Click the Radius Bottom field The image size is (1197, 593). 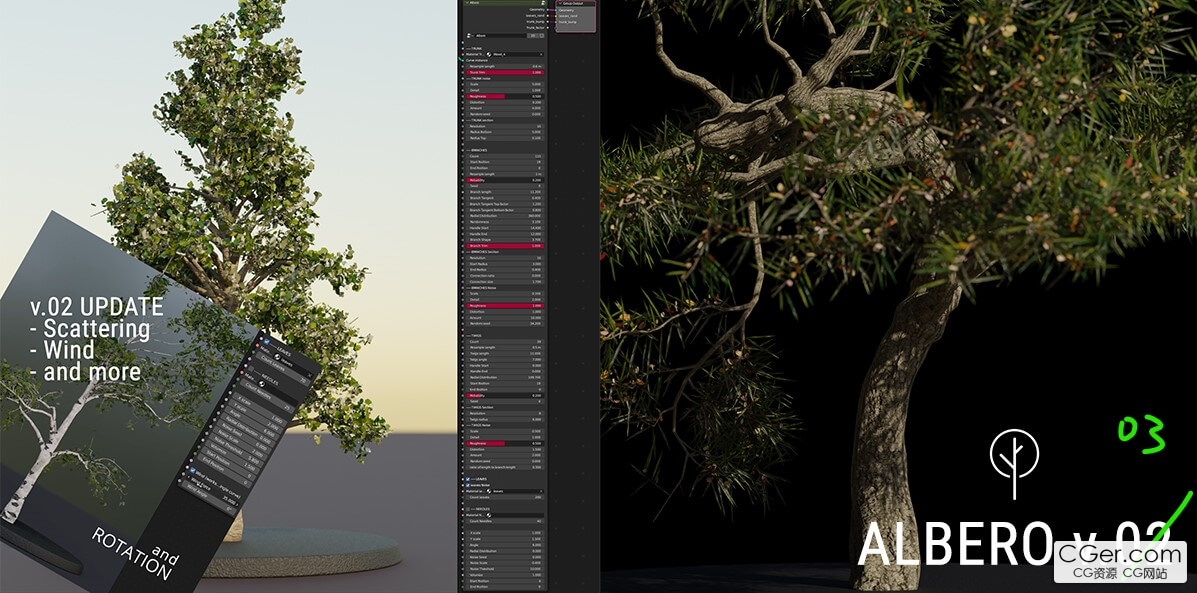coord(505,132)
